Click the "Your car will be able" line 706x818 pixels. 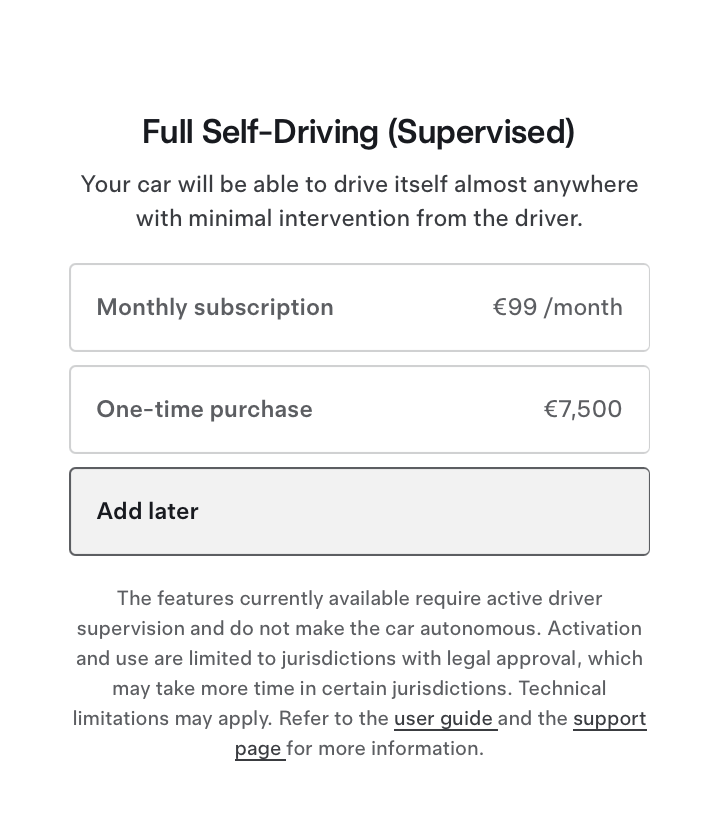pos(359,185)
